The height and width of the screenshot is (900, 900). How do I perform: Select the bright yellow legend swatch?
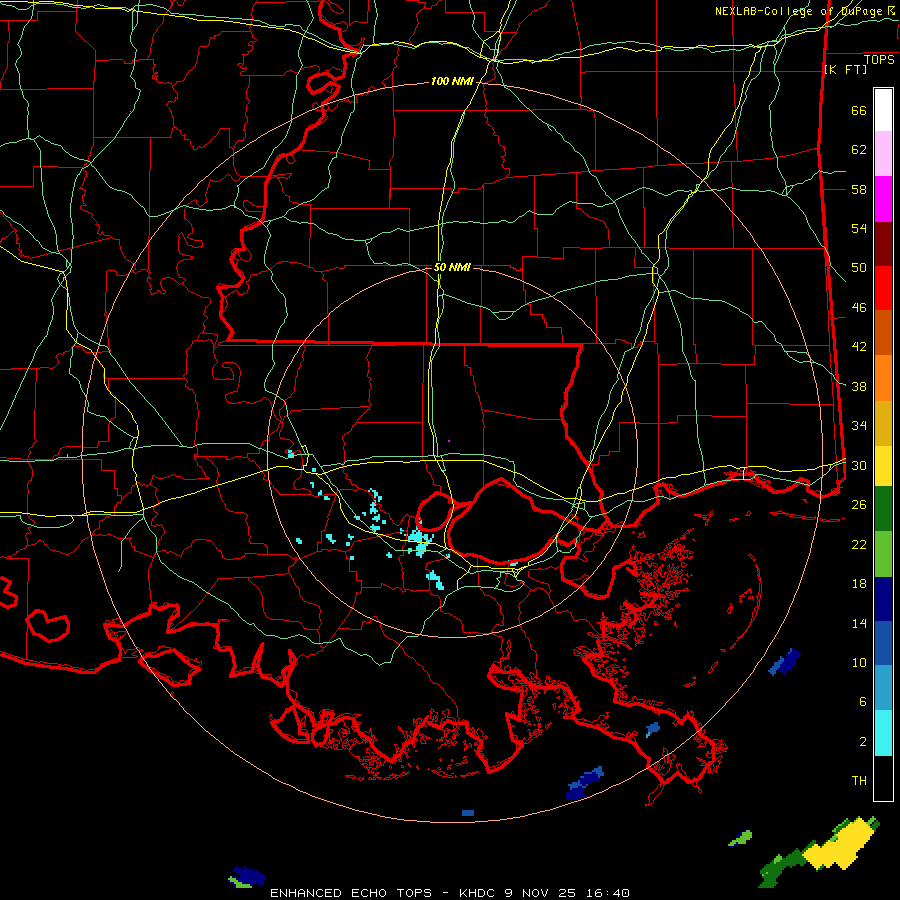pyautogui.click(x=883, y=466)
